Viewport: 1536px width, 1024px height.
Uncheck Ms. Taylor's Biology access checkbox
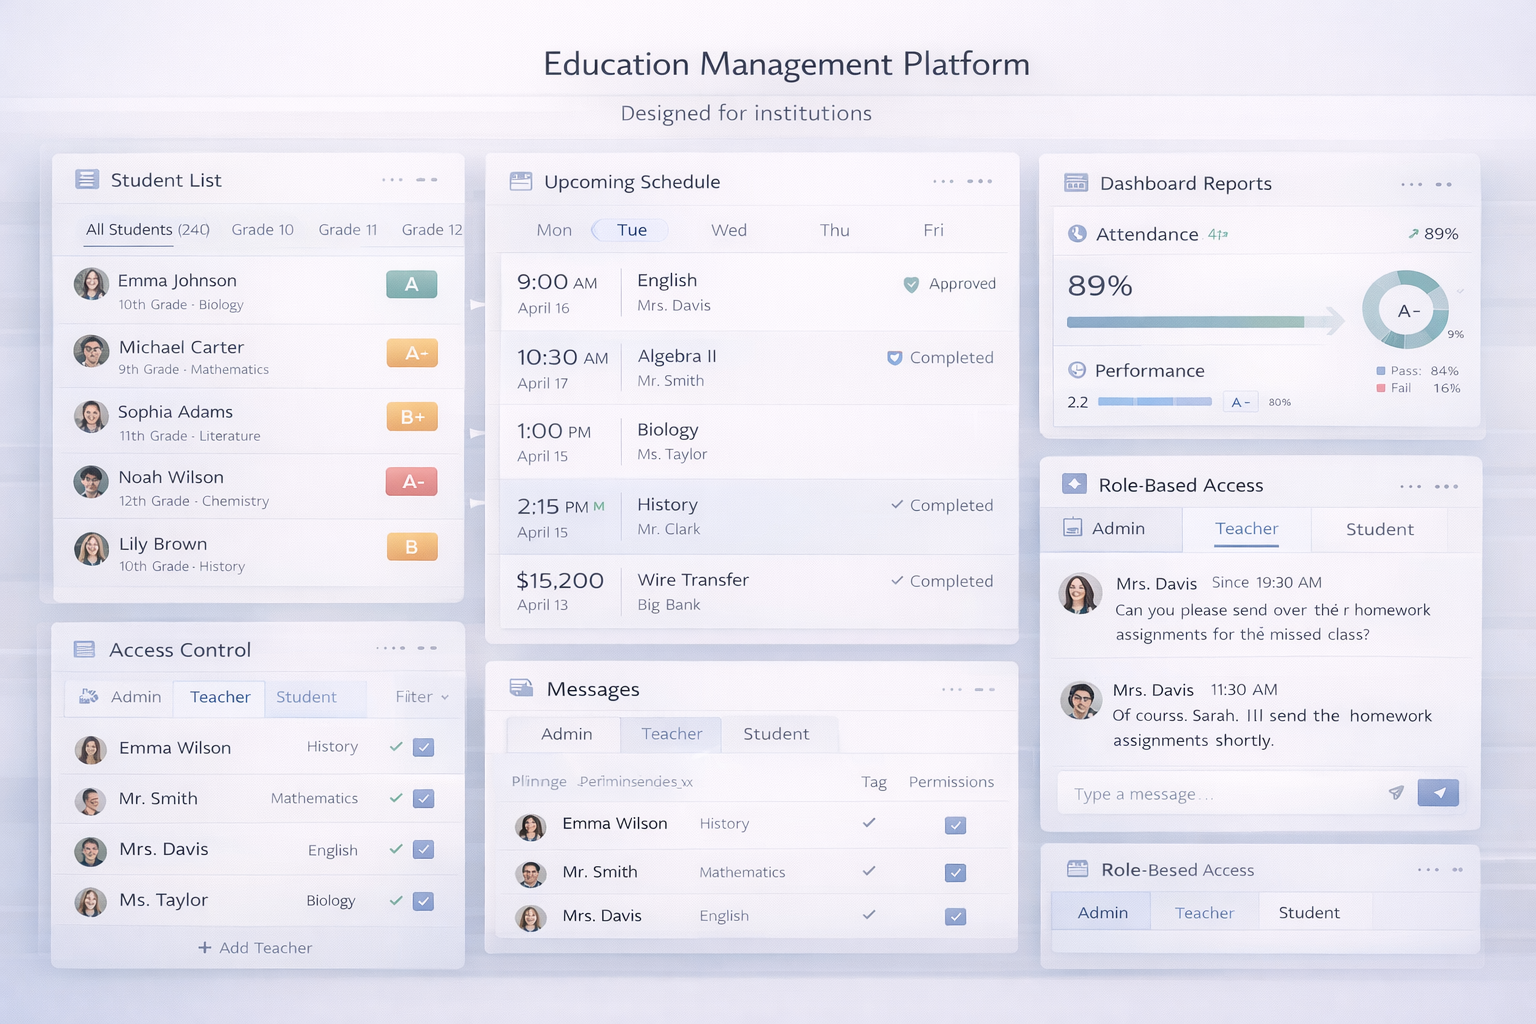[424, 901]
